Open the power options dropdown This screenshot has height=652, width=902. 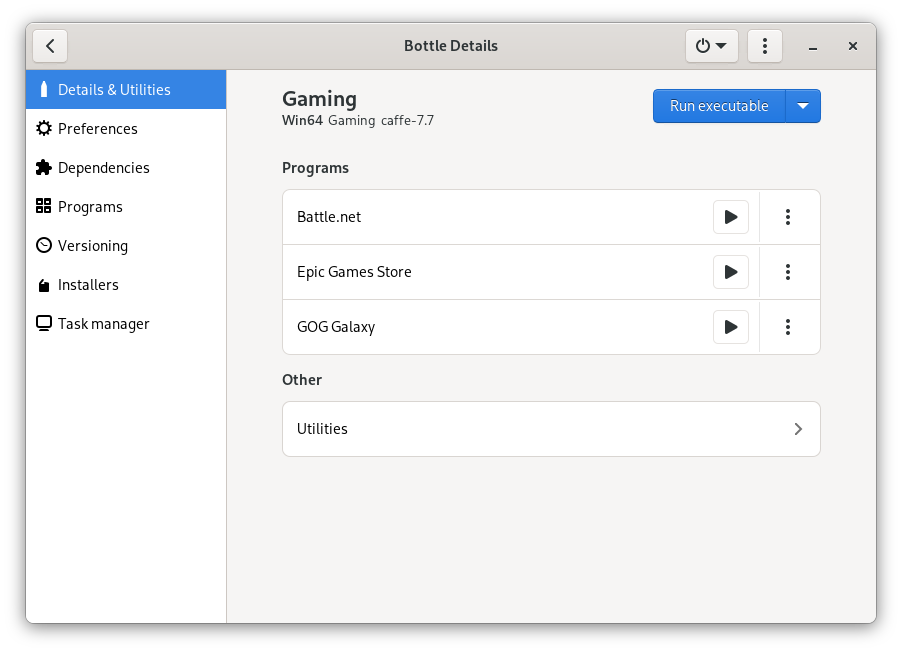[x=711, y=46]
